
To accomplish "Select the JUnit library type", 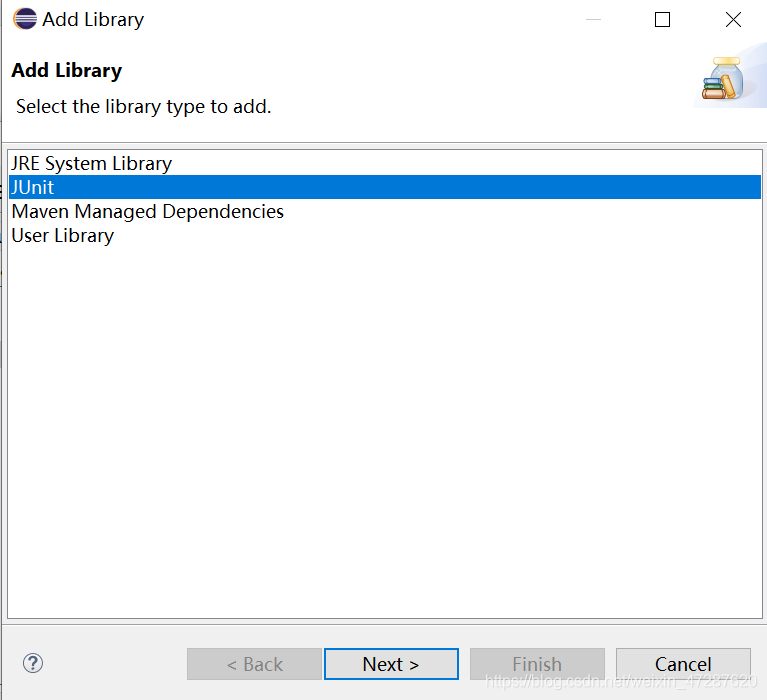I will 385,187.
